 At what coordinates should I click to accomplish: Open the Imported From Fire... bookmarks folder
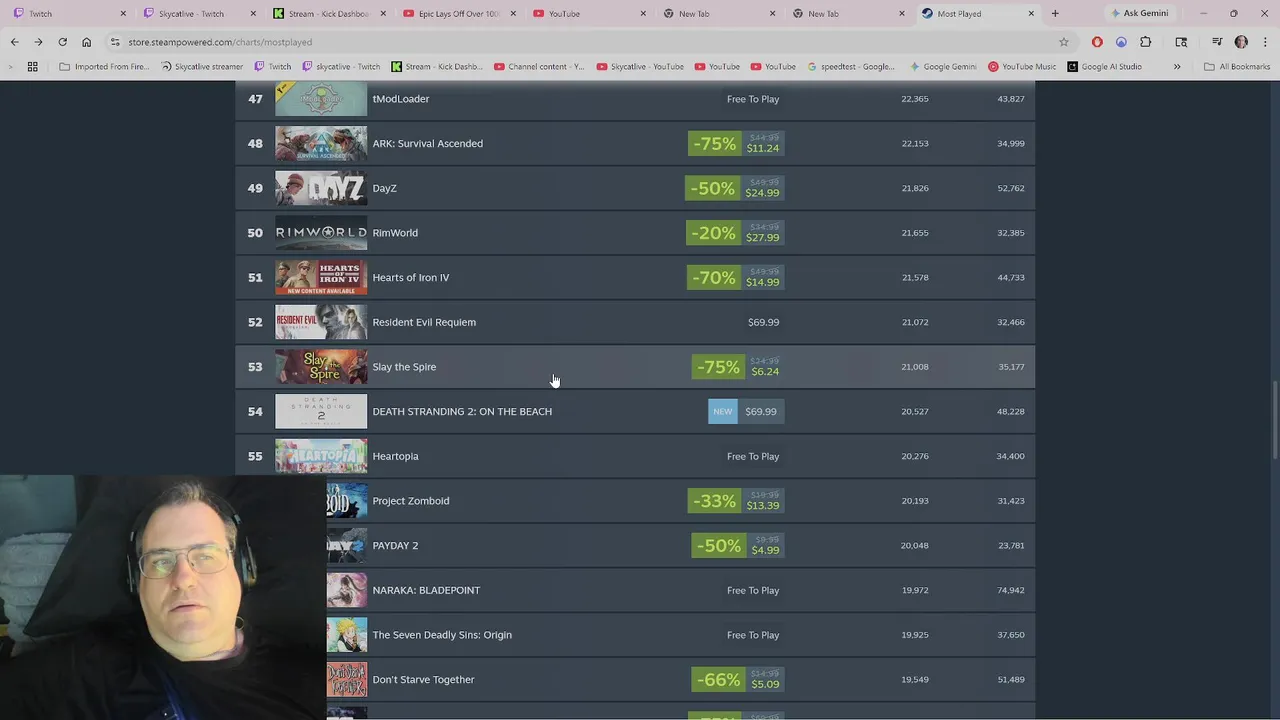105,67
